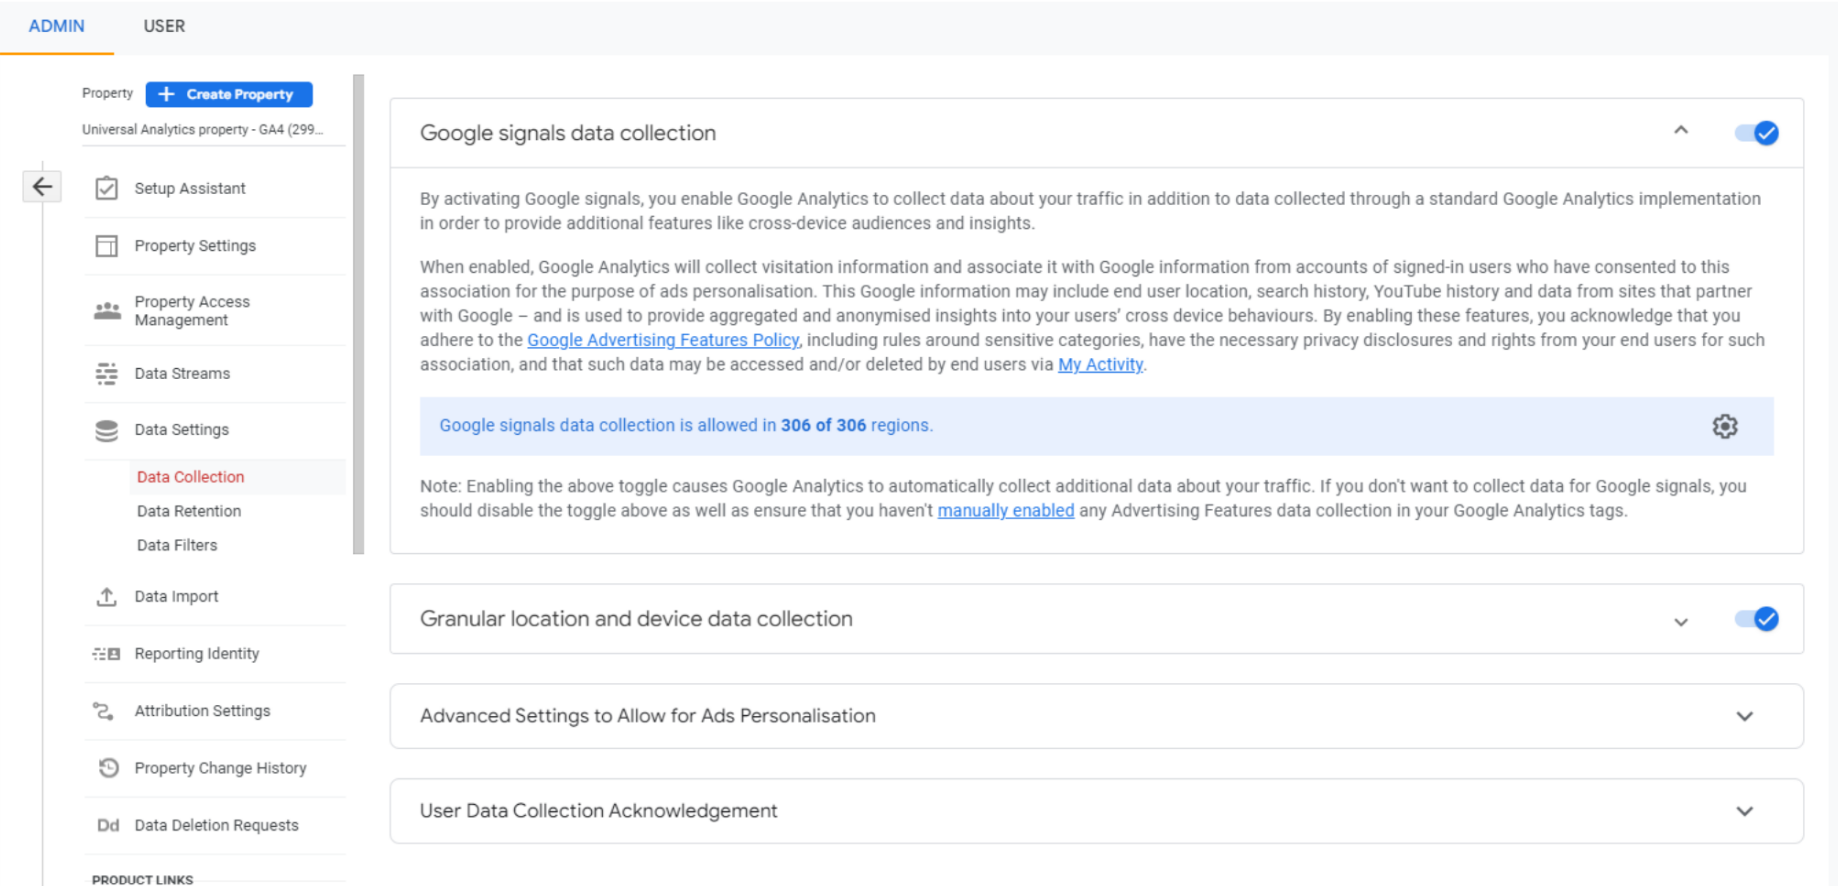
Task: Expand User Data Collection Acknowledgement section
Action: [x=1744, y=811]
